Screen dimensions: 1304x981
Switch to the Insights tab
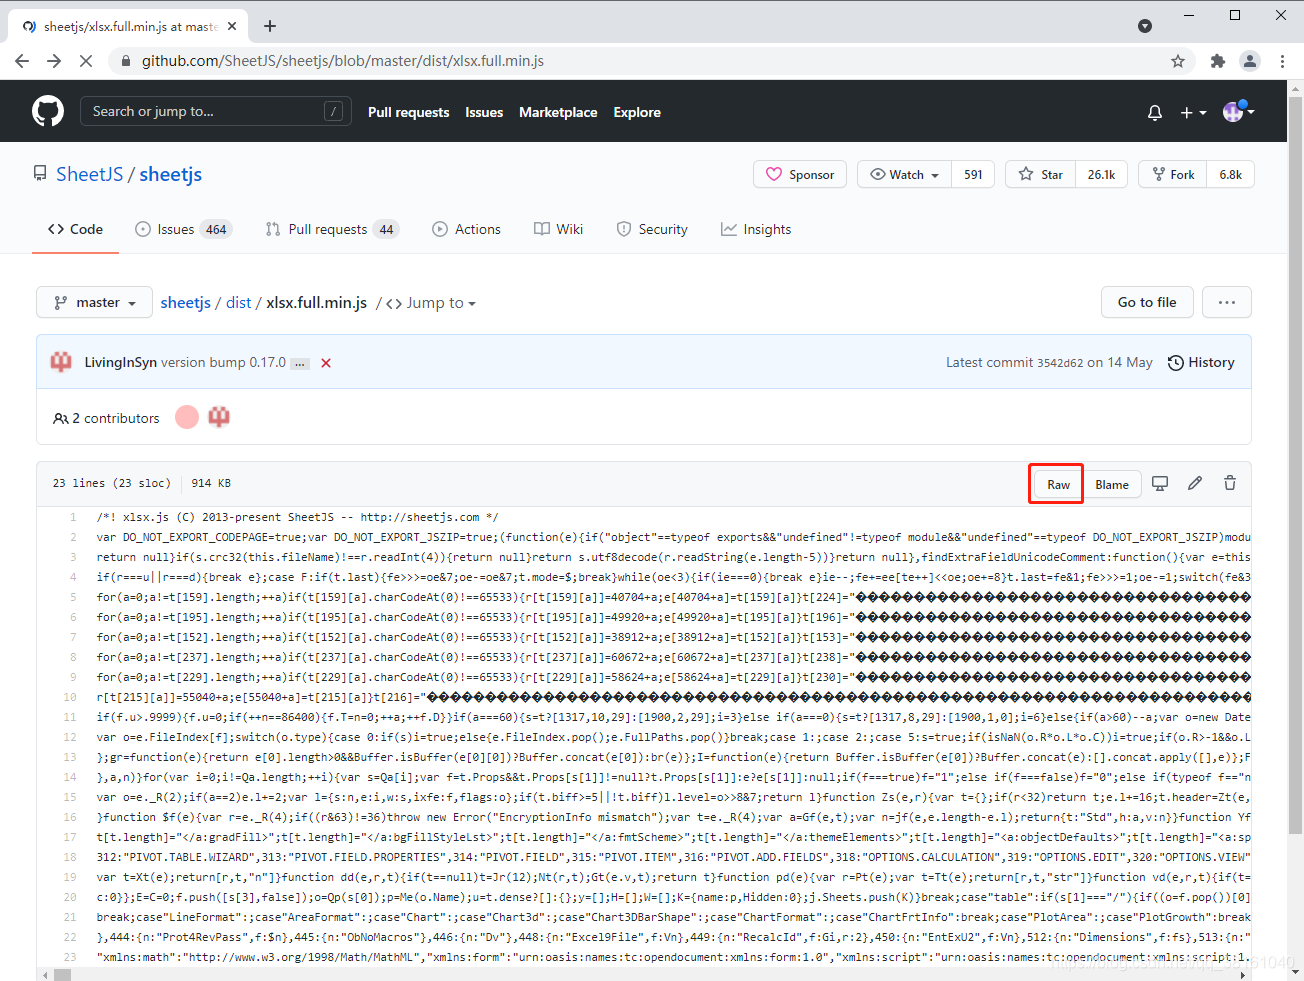756,229
